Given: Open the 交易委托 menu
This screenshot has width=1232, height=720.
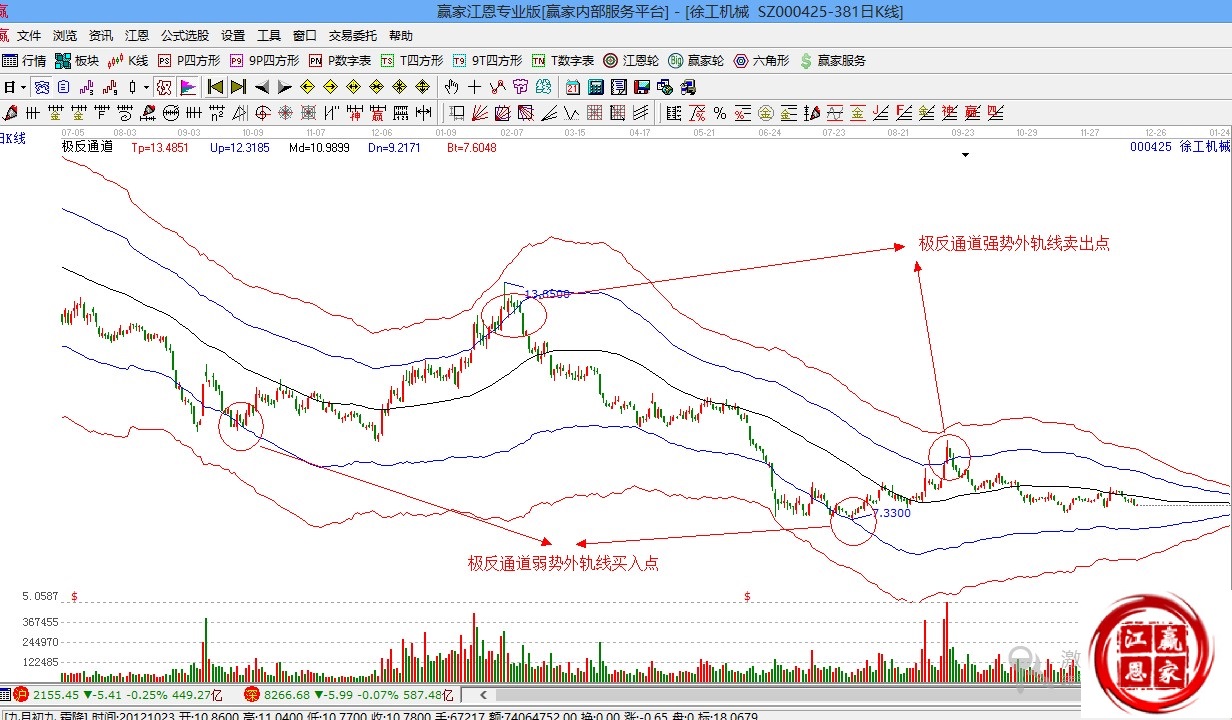Looking at the screenshot, I should [x=353, y=36].
